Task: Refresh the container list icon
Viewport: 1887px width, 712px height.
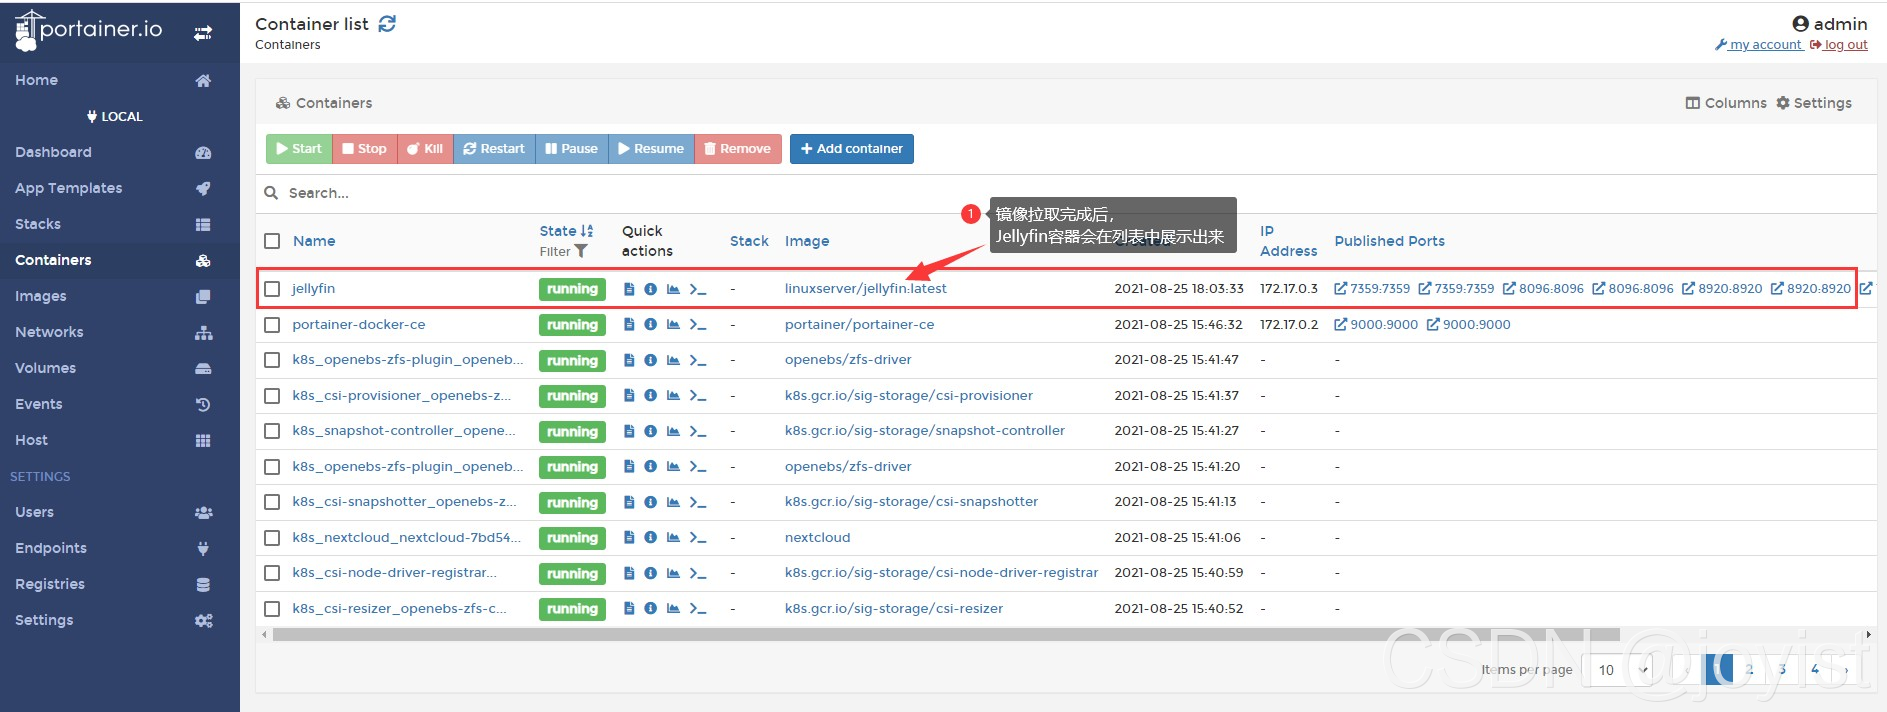Action: [x=387, y=23]
